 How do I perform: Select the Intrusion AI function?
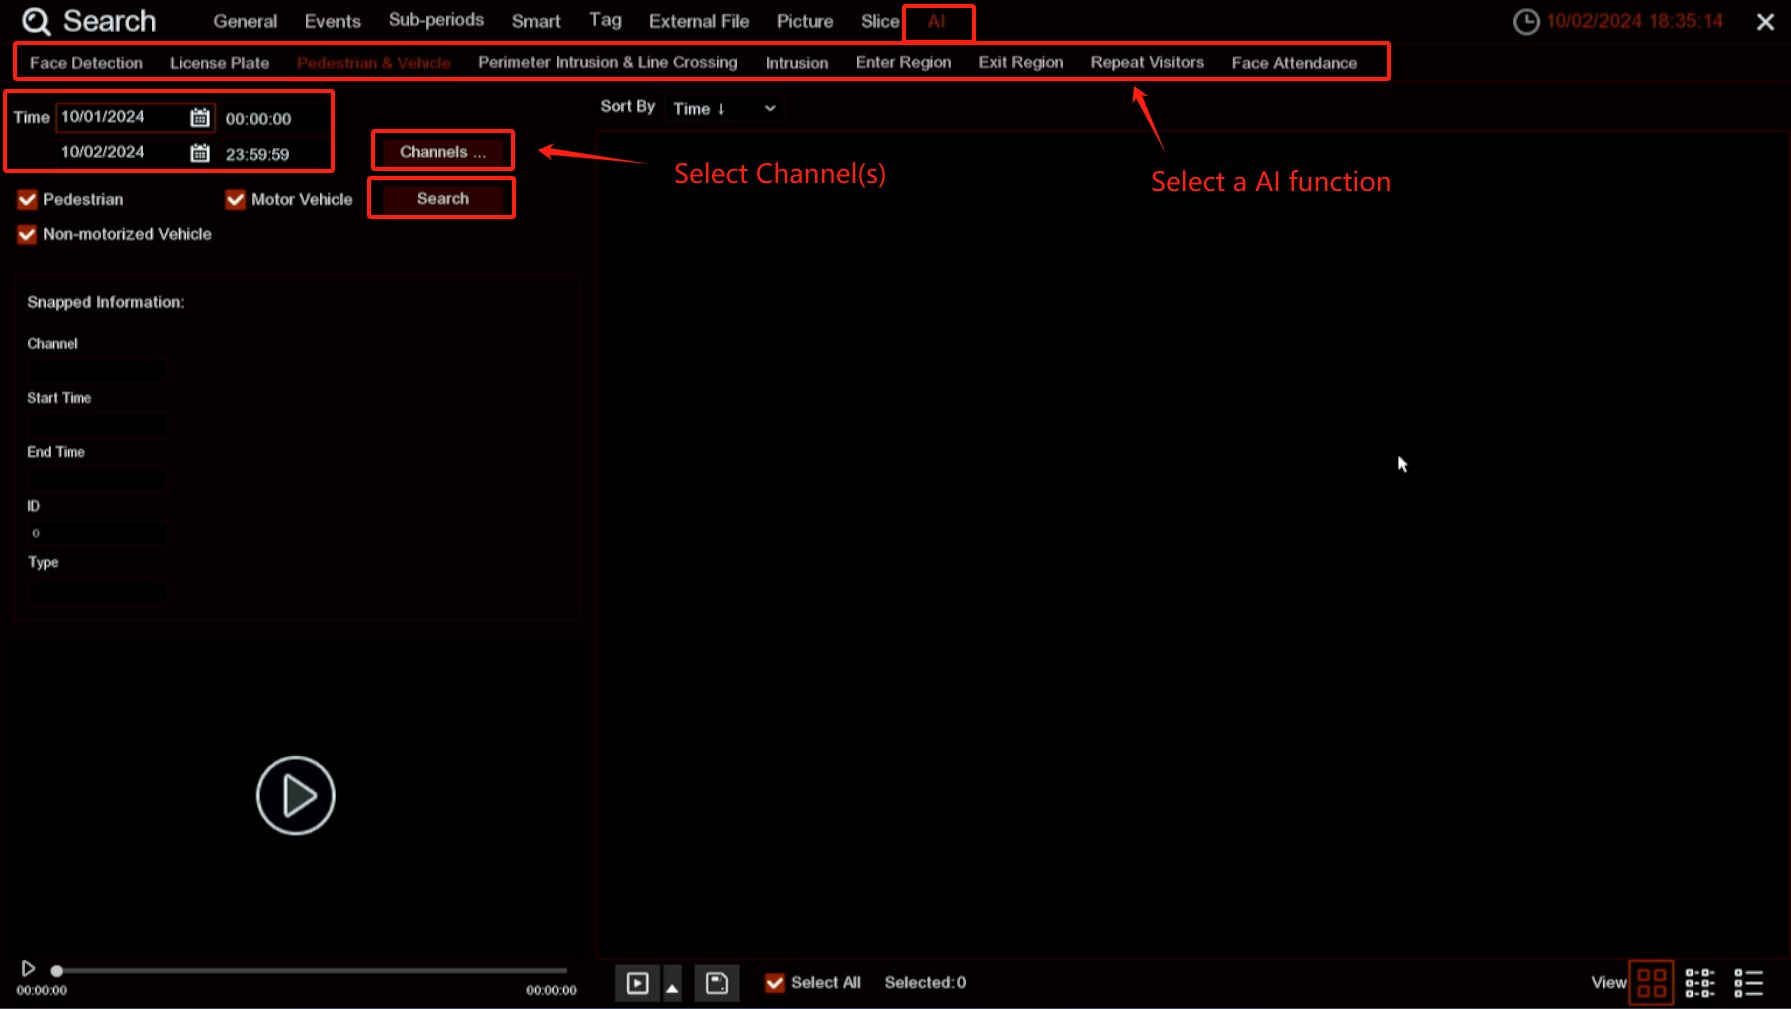pyautogui.click(x=797, y=63)
